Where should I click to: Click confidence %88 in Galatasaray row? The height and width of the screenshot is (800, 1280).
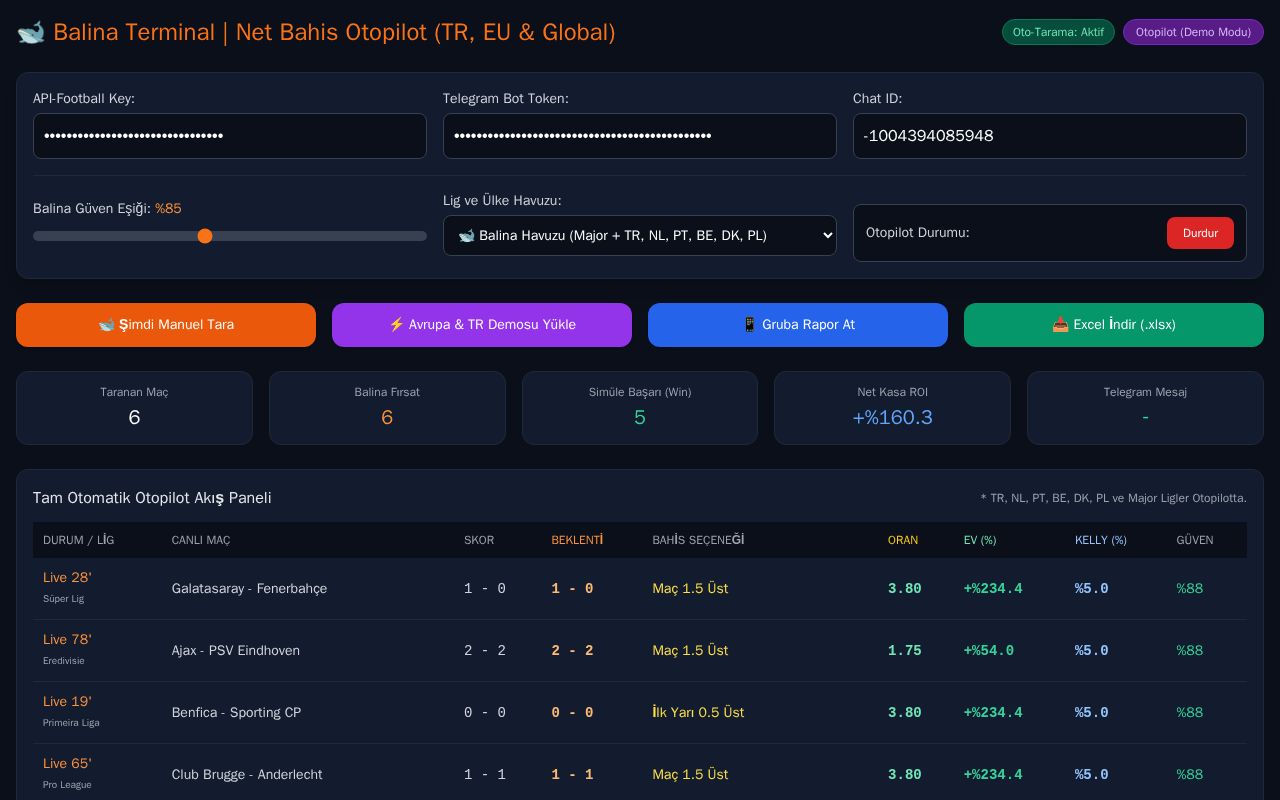(x=1190, y=589)
